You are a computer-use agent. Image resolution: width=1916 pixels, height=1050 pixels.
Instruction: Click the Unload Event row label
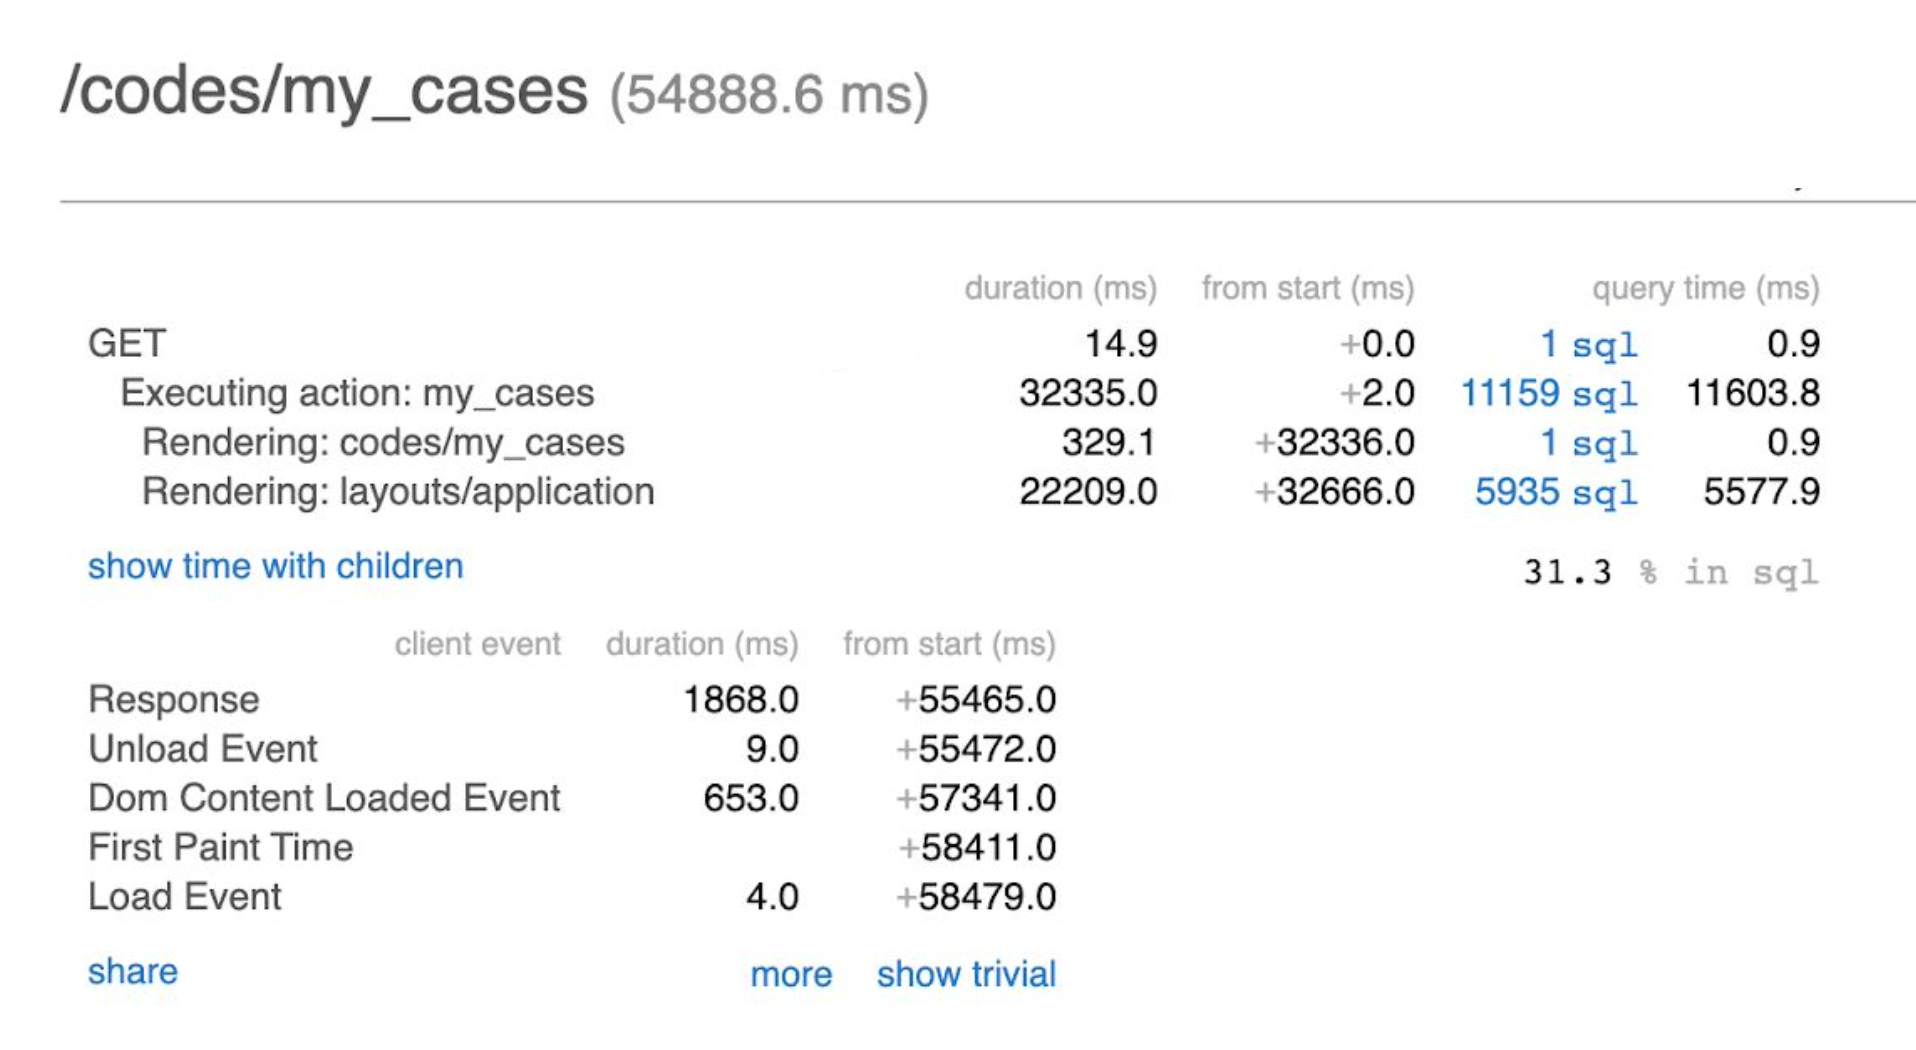tap(203, 748)
